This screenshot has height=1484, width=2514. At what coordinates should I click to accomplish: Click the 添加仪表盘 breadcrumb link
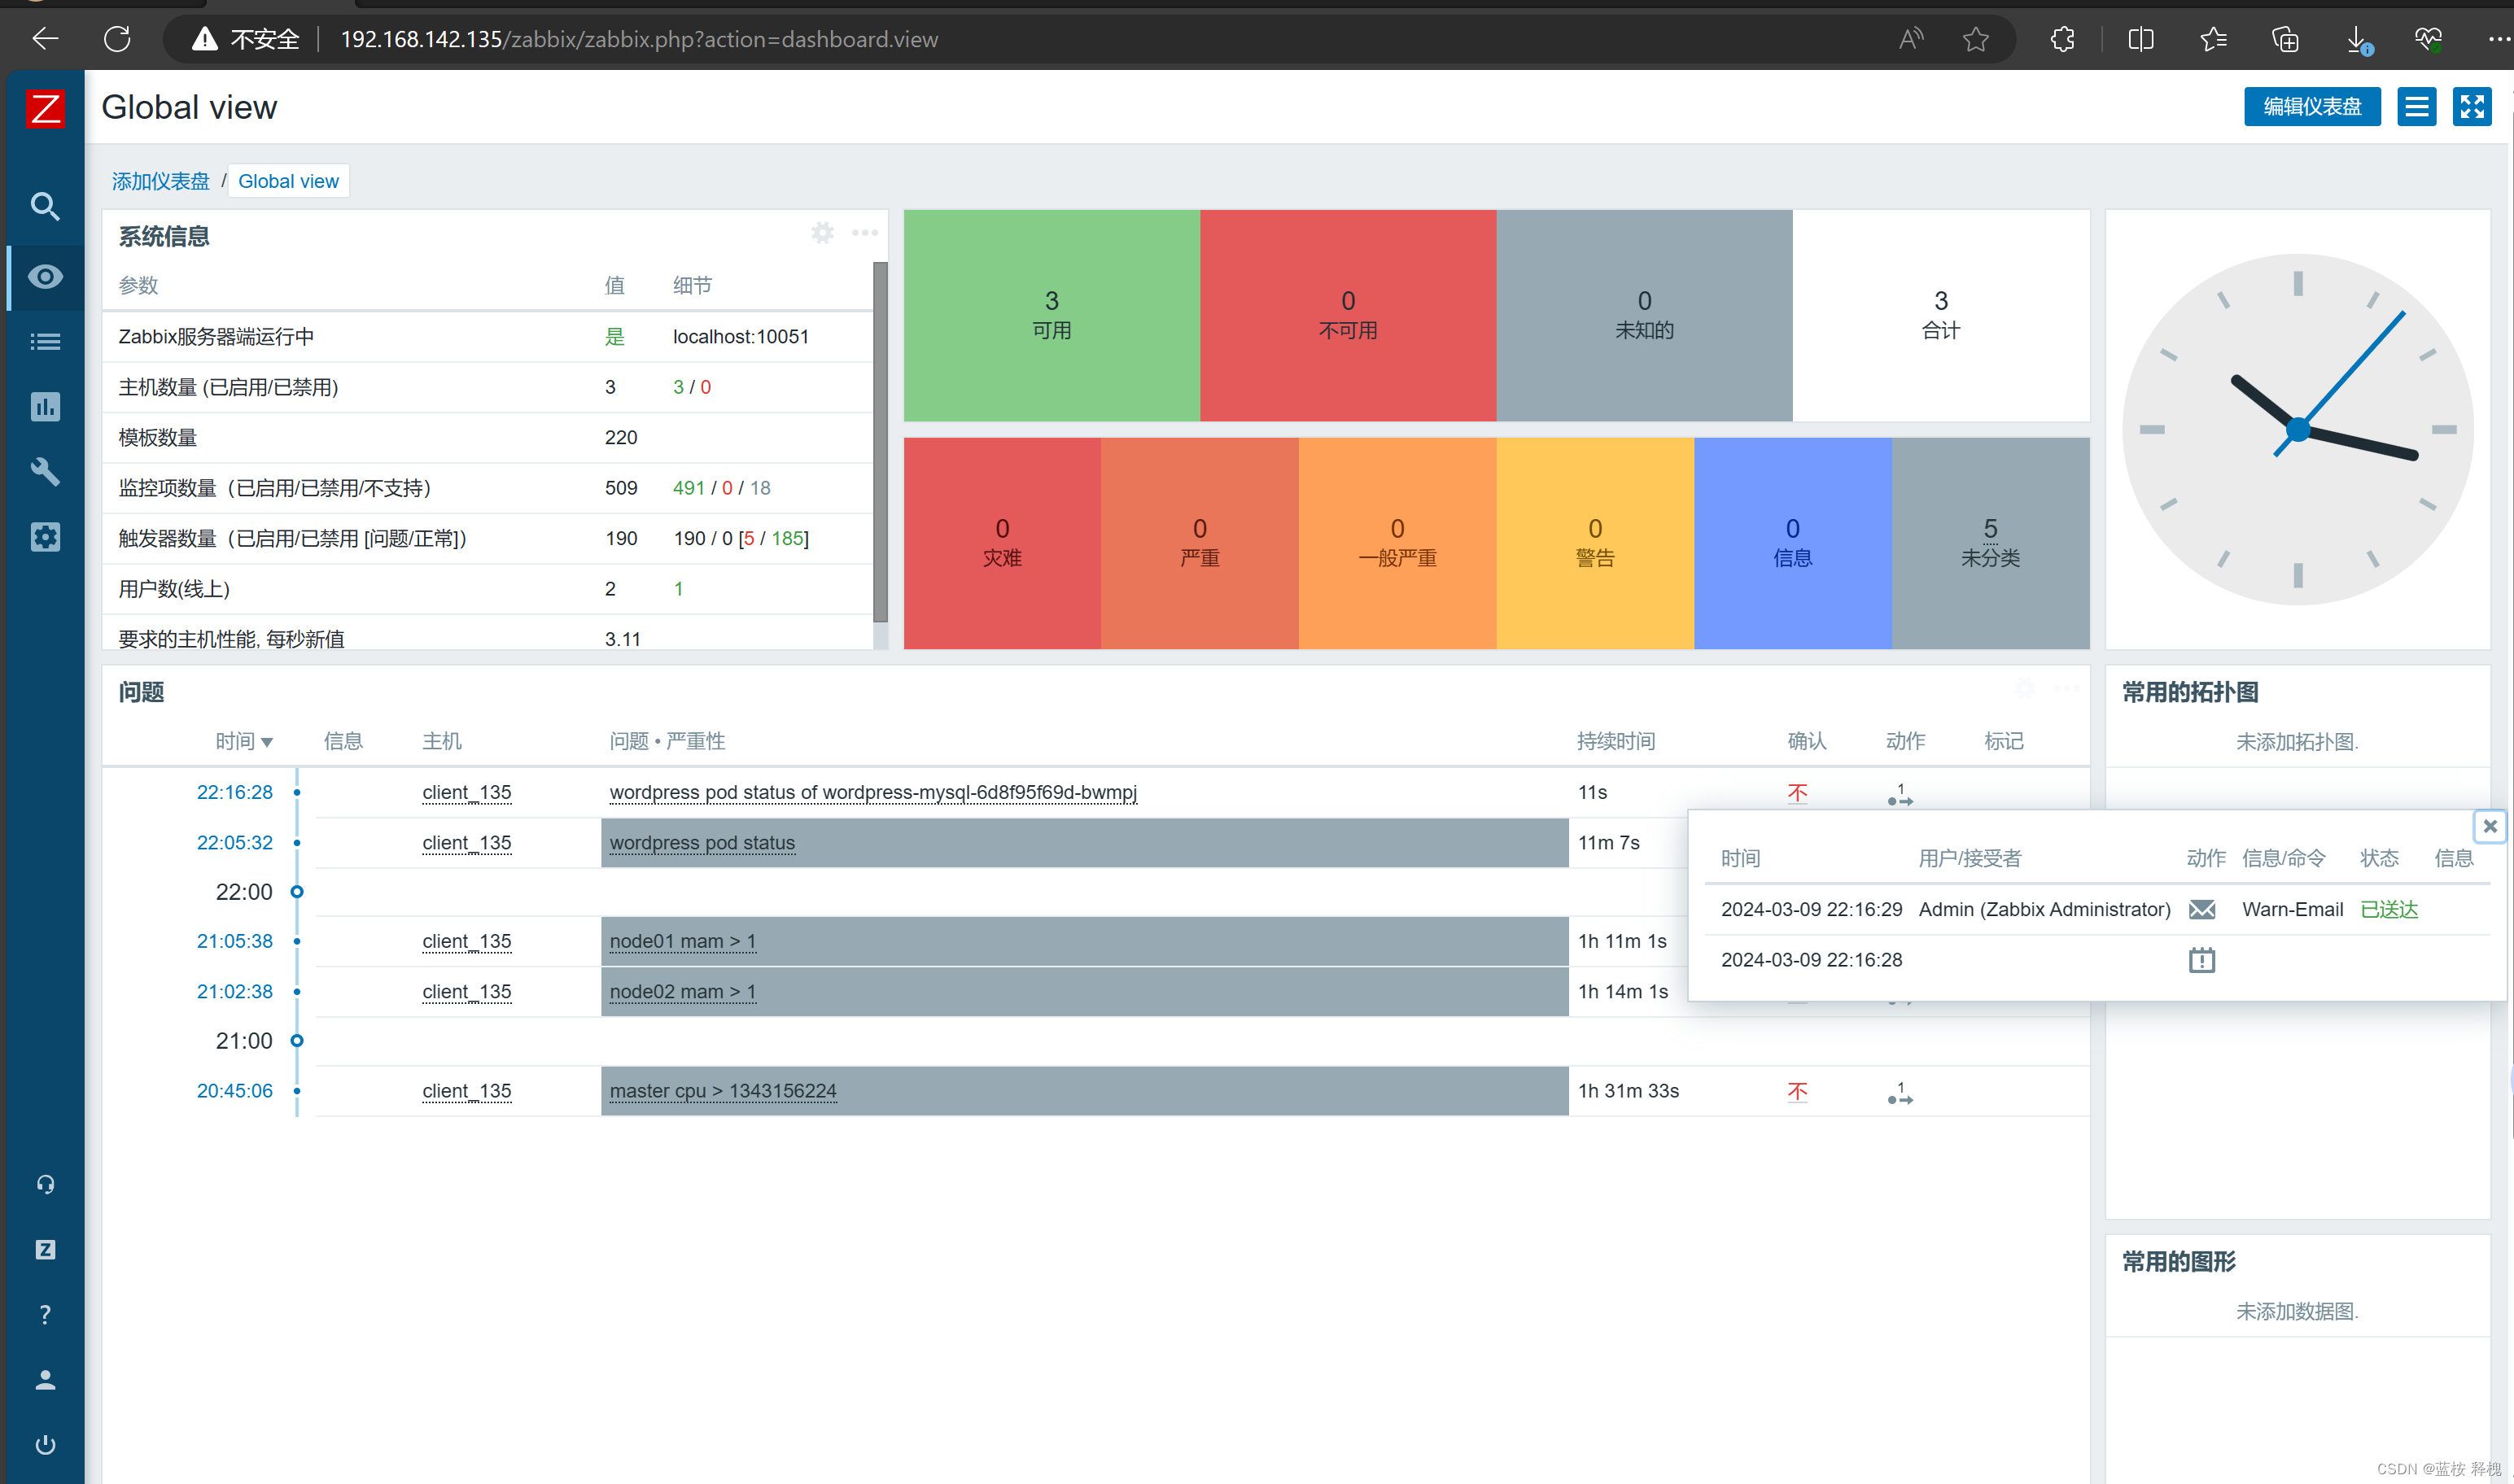[160, 181]
